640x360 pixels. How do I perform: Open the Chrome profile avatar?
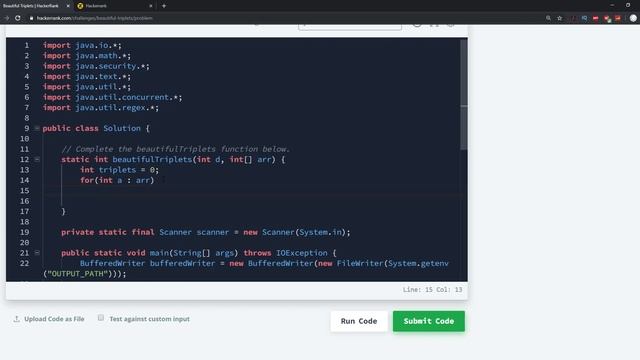(633, 18)
